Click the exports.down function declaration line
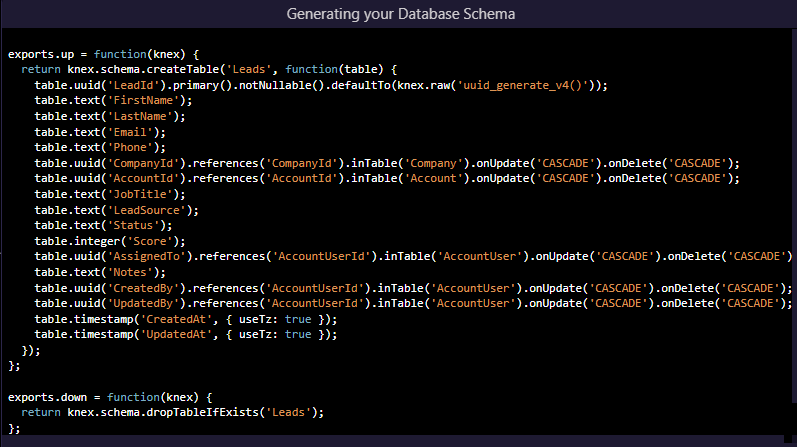Viewport: 797px width, 447px height. click(110, 397)
